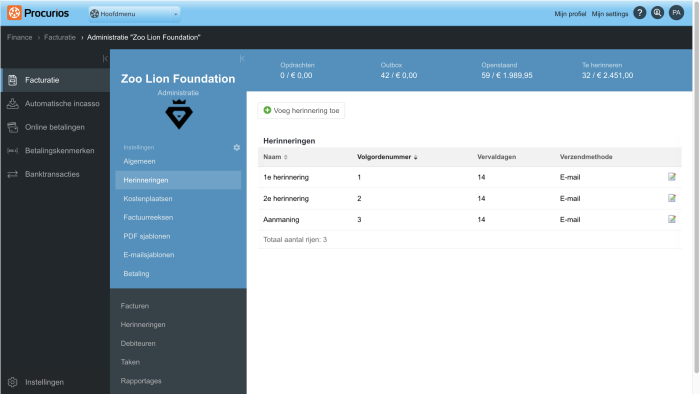Click the Openstaand statistic
700x394 pixels.
coord(507,71)
